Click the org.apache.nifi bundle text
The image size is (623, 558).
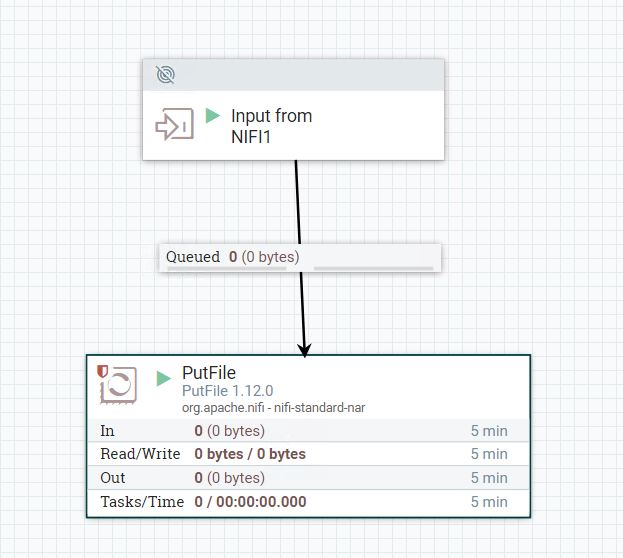point(273,408)
